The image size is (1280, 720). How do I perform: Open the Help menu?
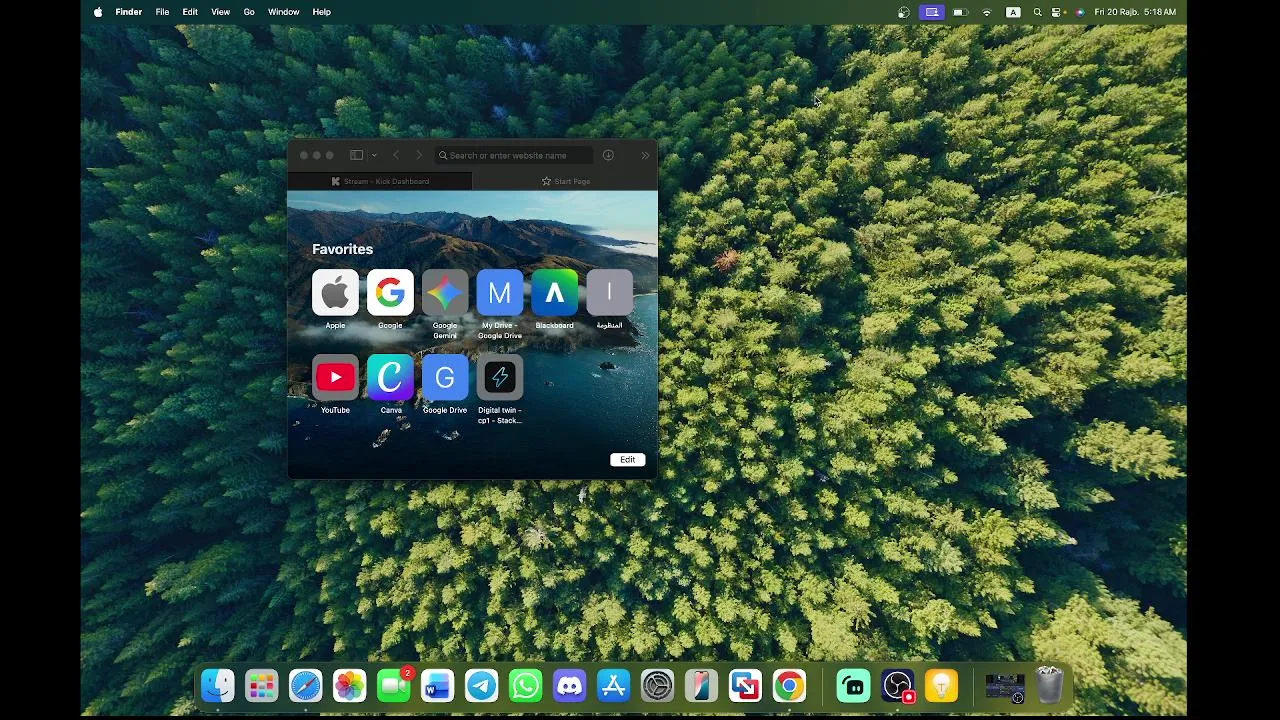coord(321,12)
